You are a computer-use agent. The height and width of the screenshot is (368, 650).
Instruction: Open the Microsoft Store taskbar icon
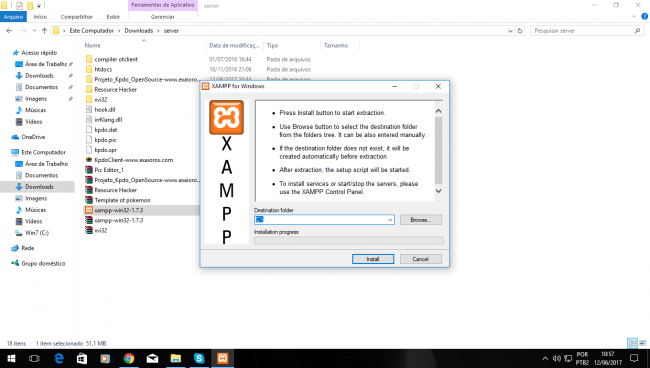click(x=82, y=358)
